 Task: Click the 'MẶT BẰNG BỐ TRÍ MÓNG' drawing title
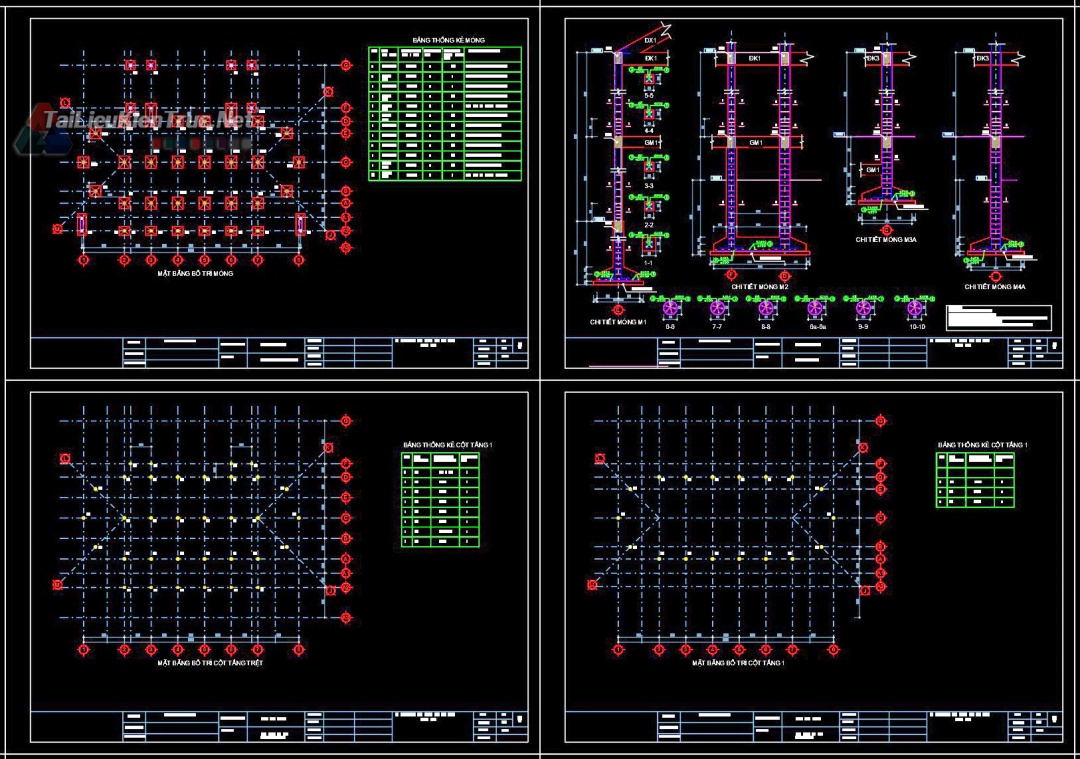click(195, 273)
